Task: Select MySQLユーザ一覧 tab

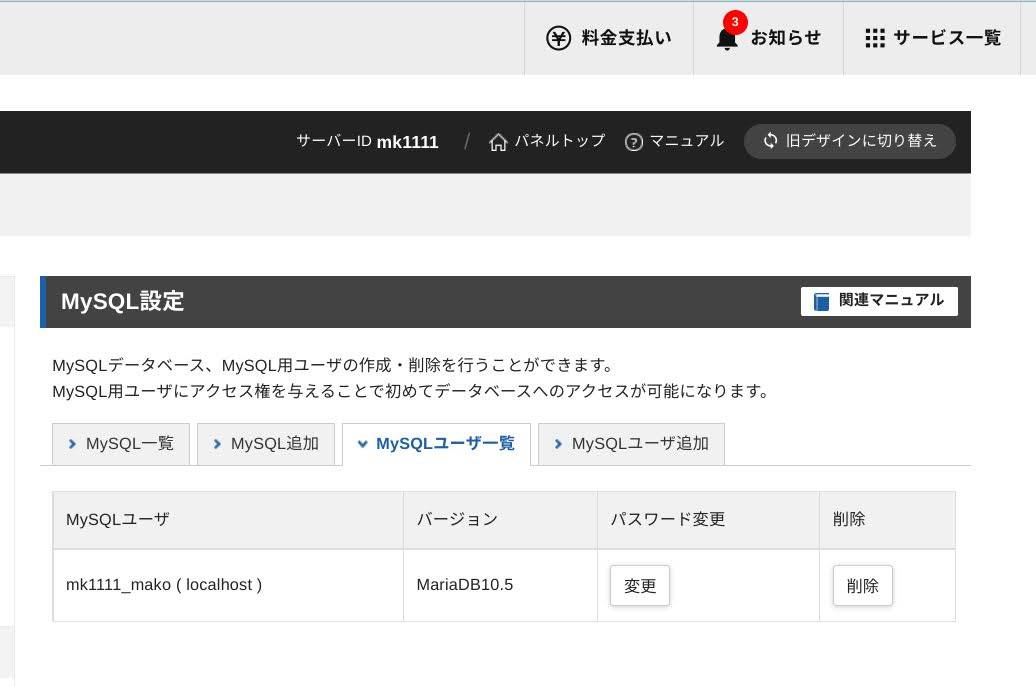Action: pyautogui.click(x=436, y=444)
